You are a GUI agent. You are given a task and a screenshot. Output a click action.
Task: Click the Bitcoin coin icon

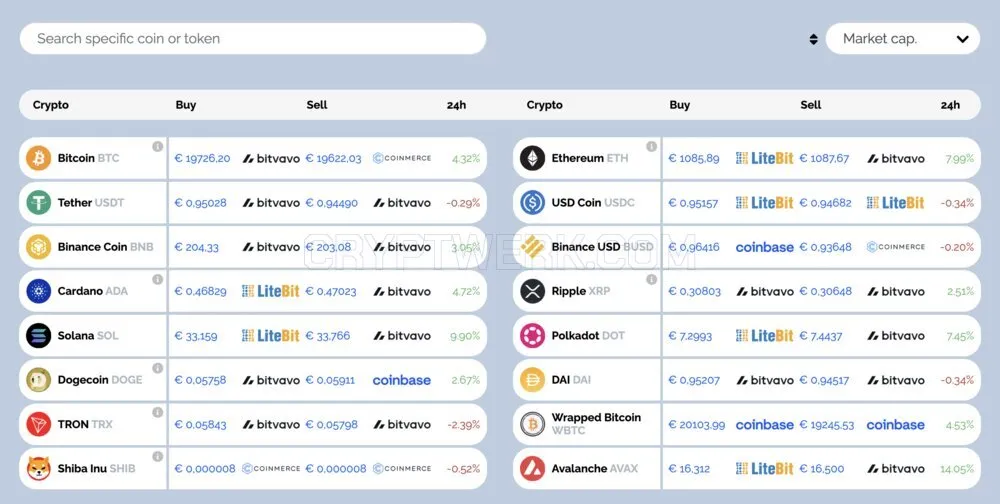[38, 158]
